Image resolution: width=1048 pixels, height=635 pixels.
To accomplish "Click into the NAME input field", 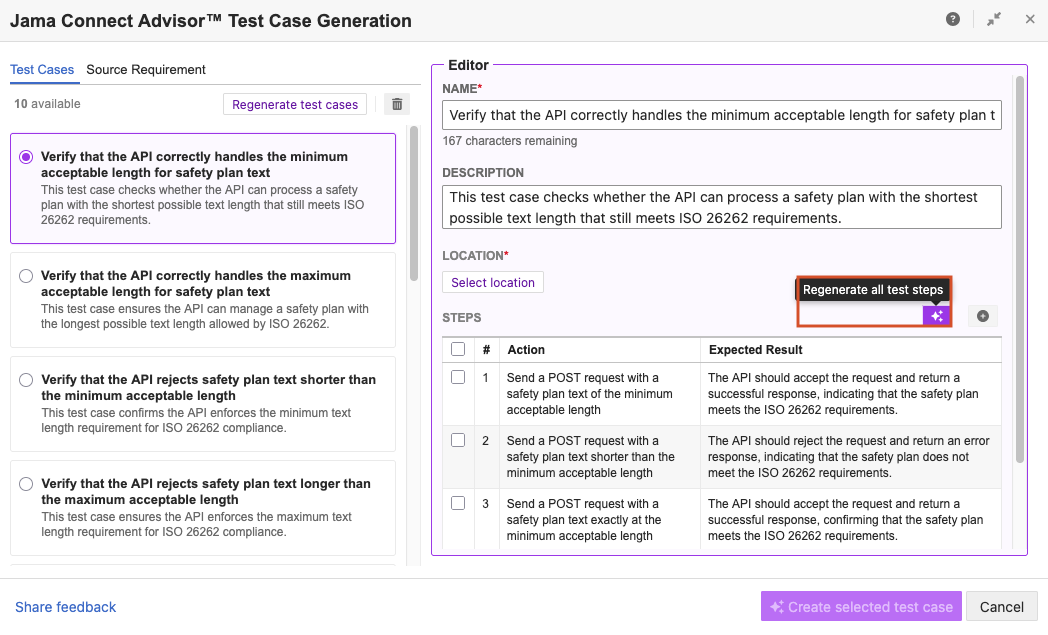I will (722, 115).
